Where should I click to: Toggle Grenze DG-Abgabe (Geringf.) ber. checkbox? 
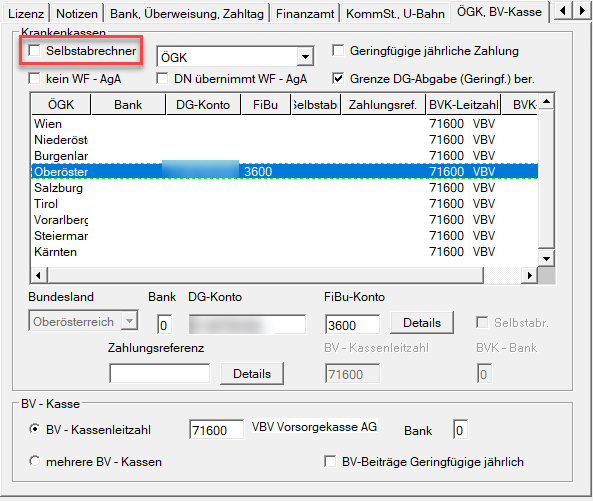338,79
